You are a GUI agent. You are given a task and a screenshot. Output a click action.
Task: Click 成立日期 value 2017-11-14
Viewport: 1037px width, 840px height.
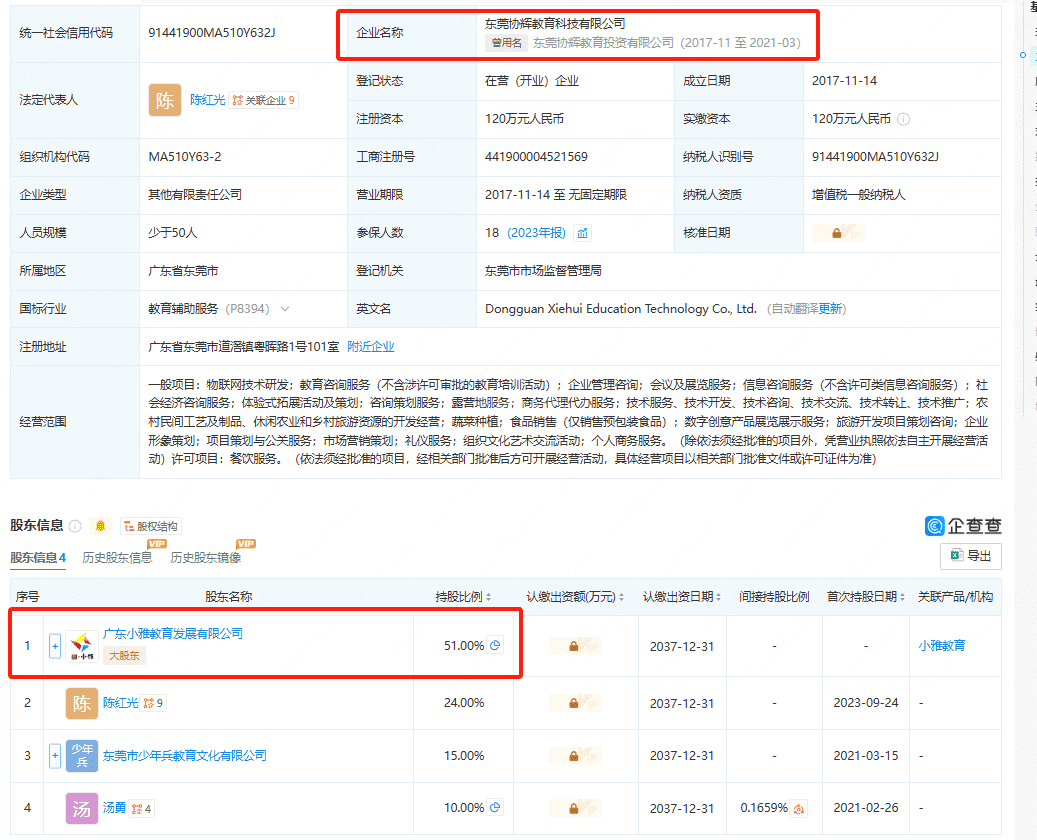pos(845,81)
